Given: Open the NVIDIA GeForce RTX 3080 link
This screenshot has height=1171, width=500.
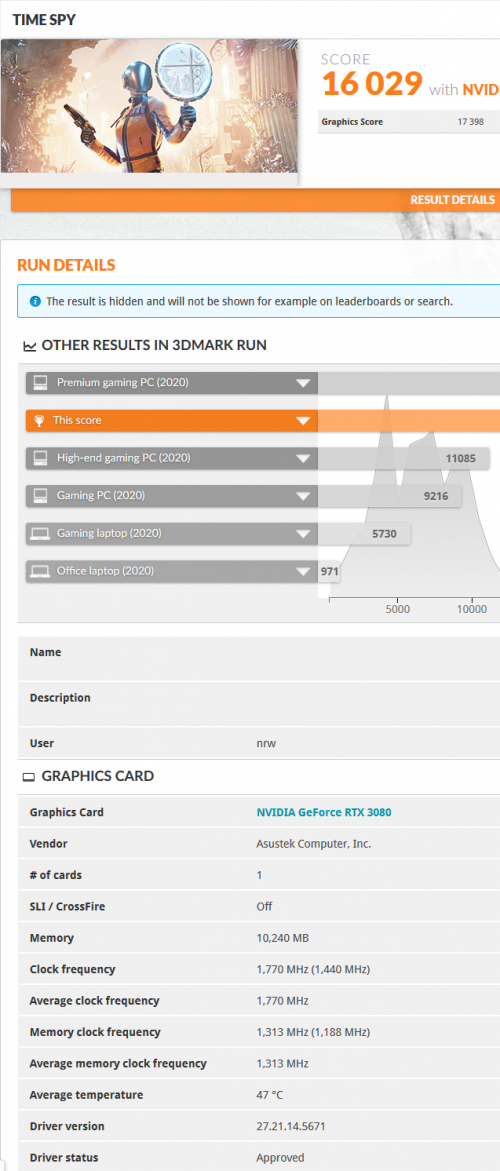Looking at the screenshot, I should pyautogui.click(x=324, y=813).
